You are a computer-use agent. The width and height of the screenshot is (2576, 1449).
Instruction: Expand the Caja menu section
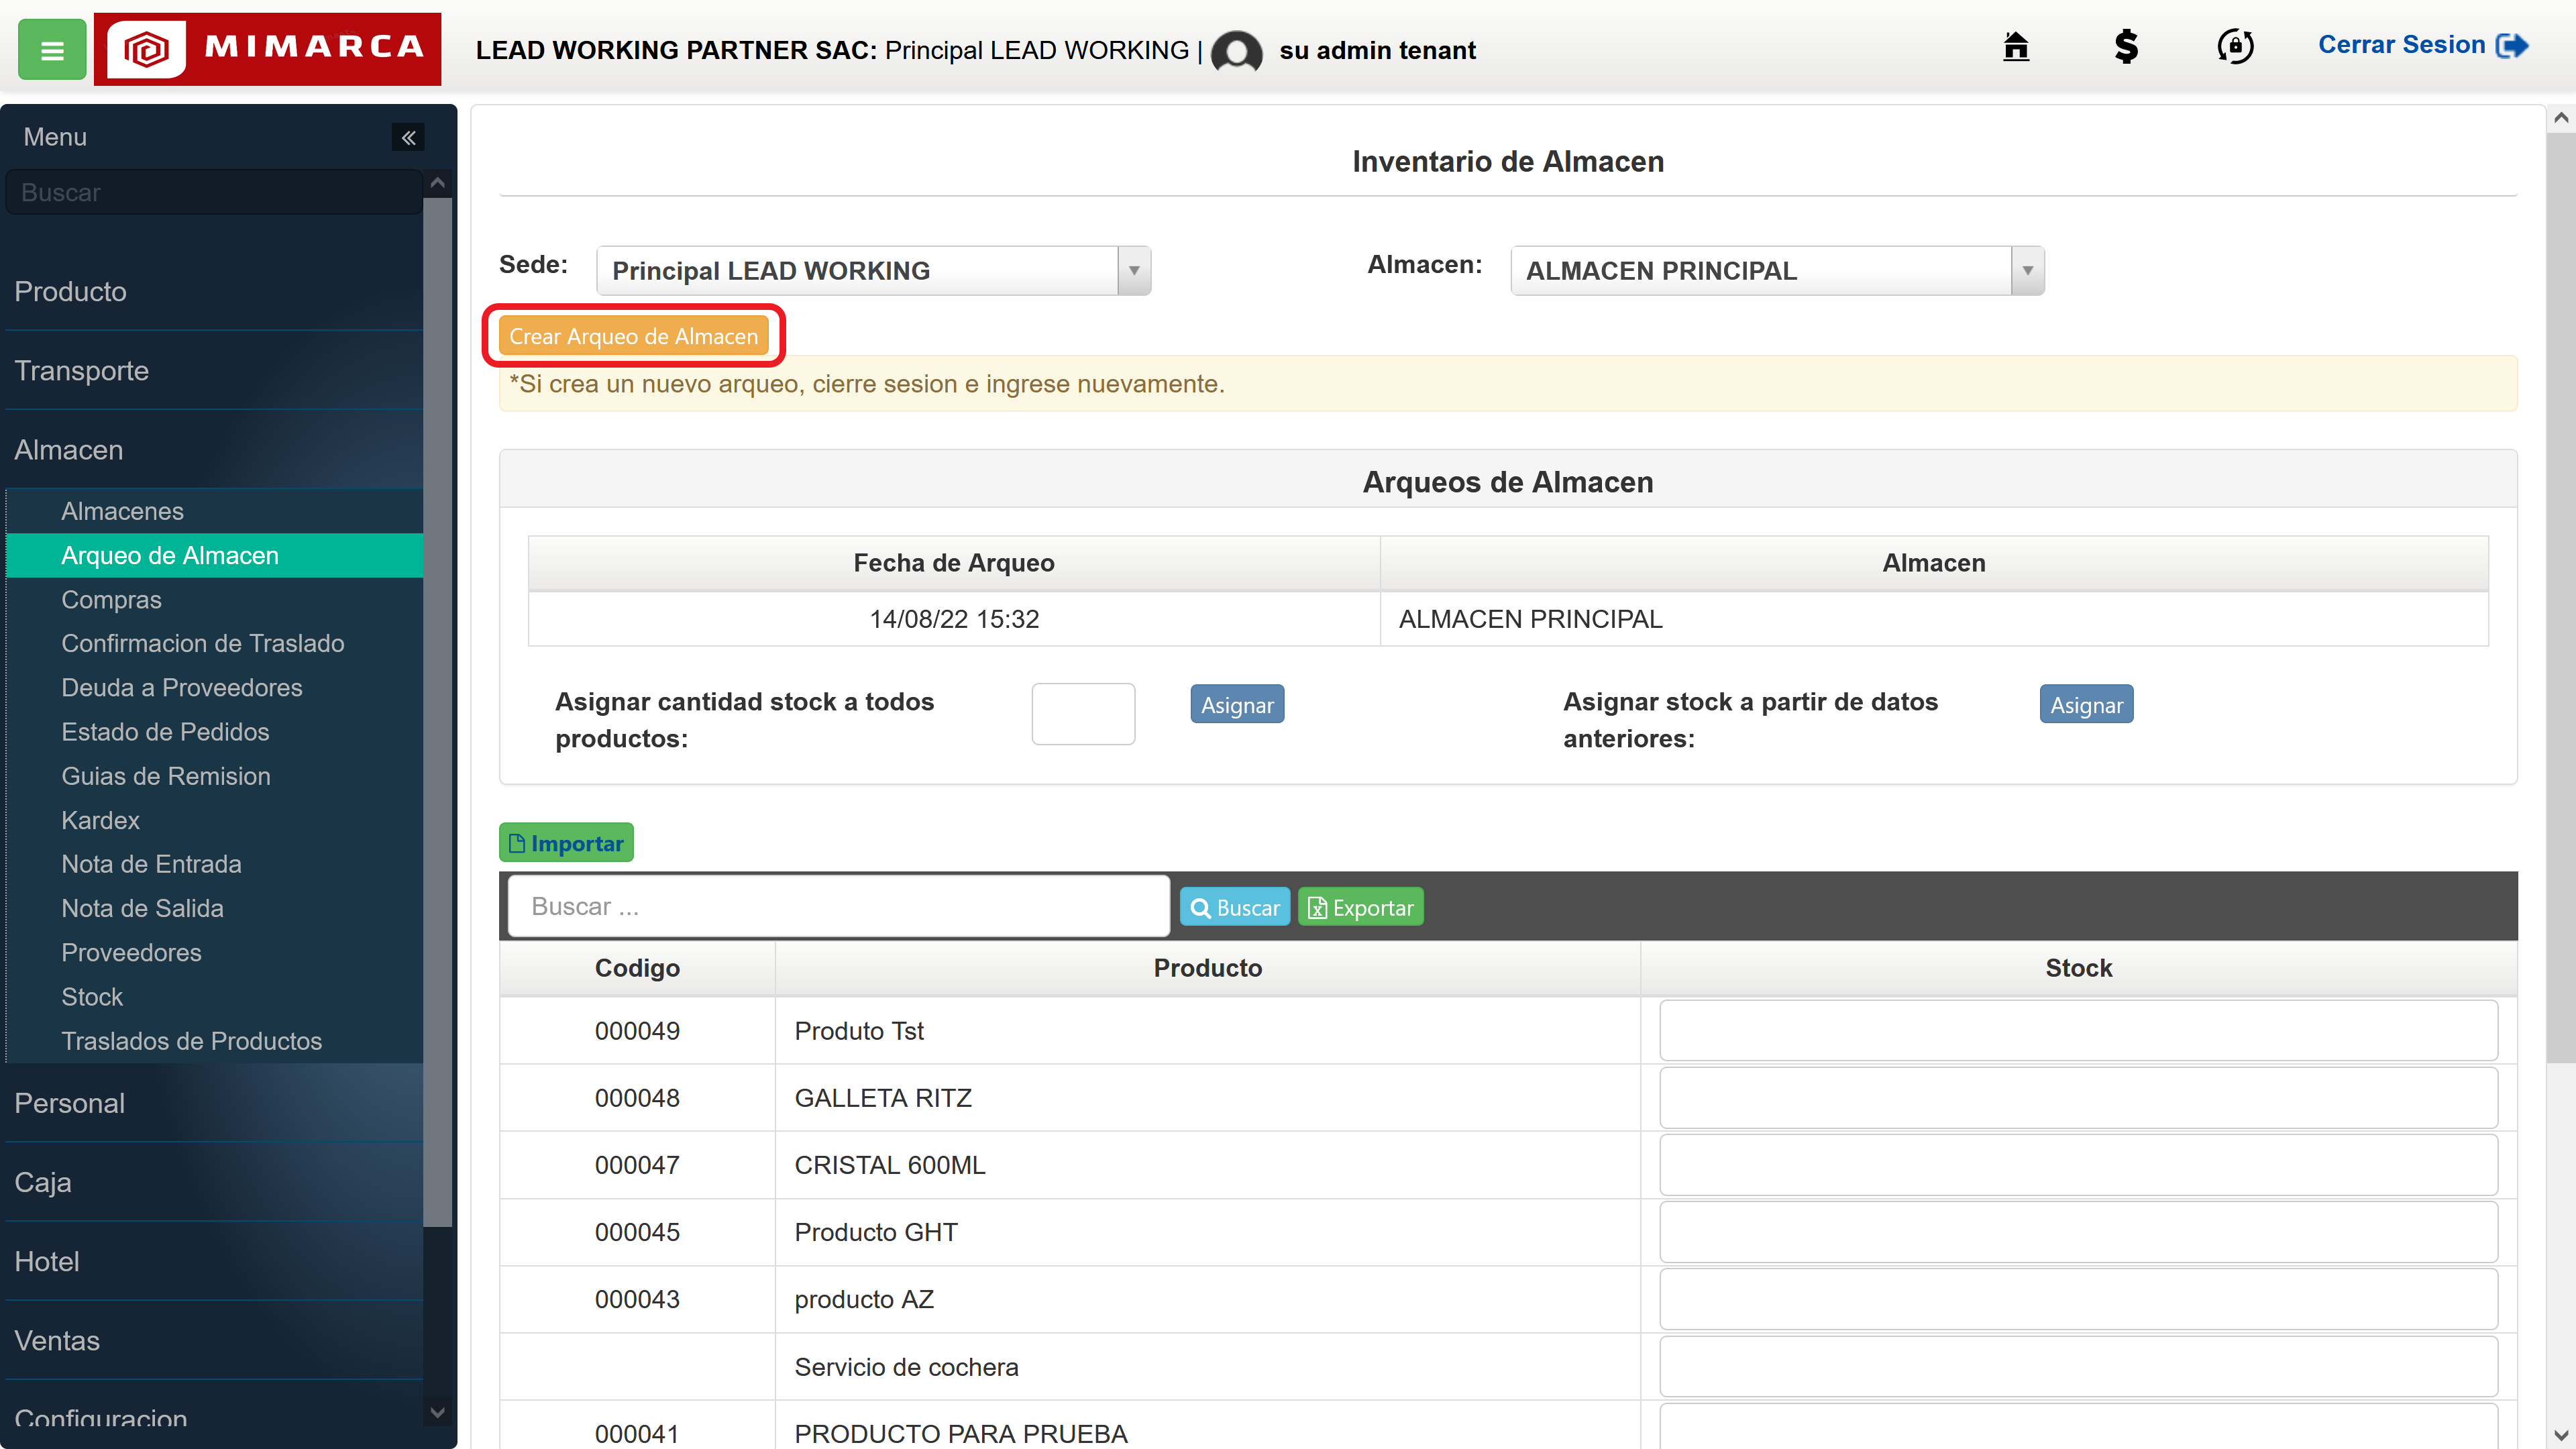coord(214,1182)
